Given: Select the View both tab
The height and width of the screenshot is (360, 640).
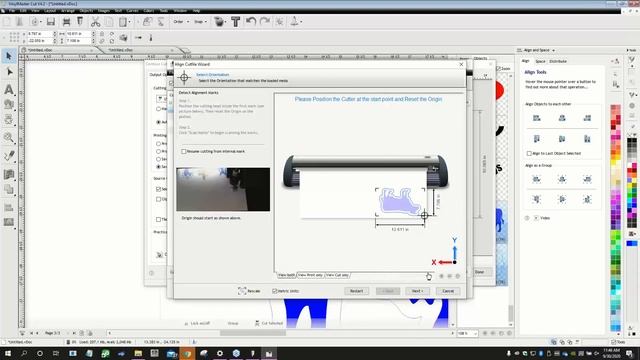Looking at the screenshot, I should (287, 275).
